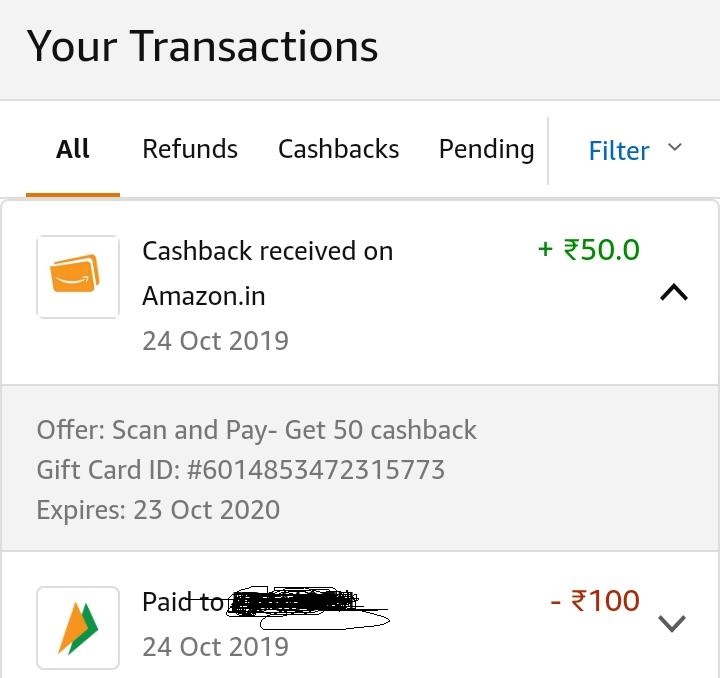Image resolution: width=720 pixels, height=678 pixels.
Task: Show the Pending transactions tab
Action: click(486, 150)
